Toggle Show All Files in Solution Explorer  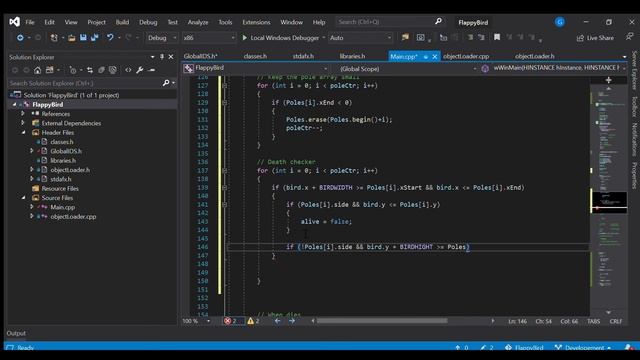(x=113, y=70)
